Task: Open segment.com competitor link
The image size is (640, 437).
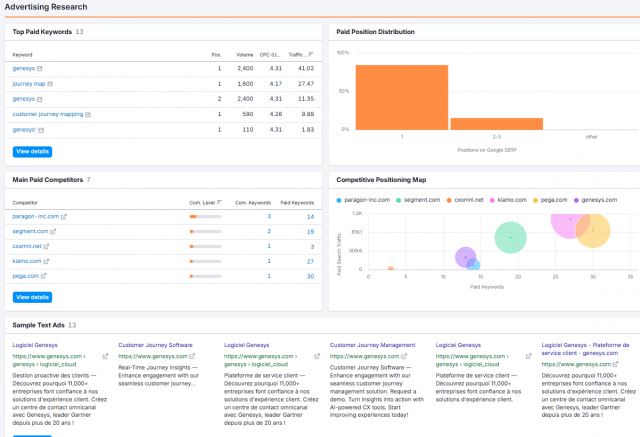Action: pyautogui.click(x=30, y=231)
